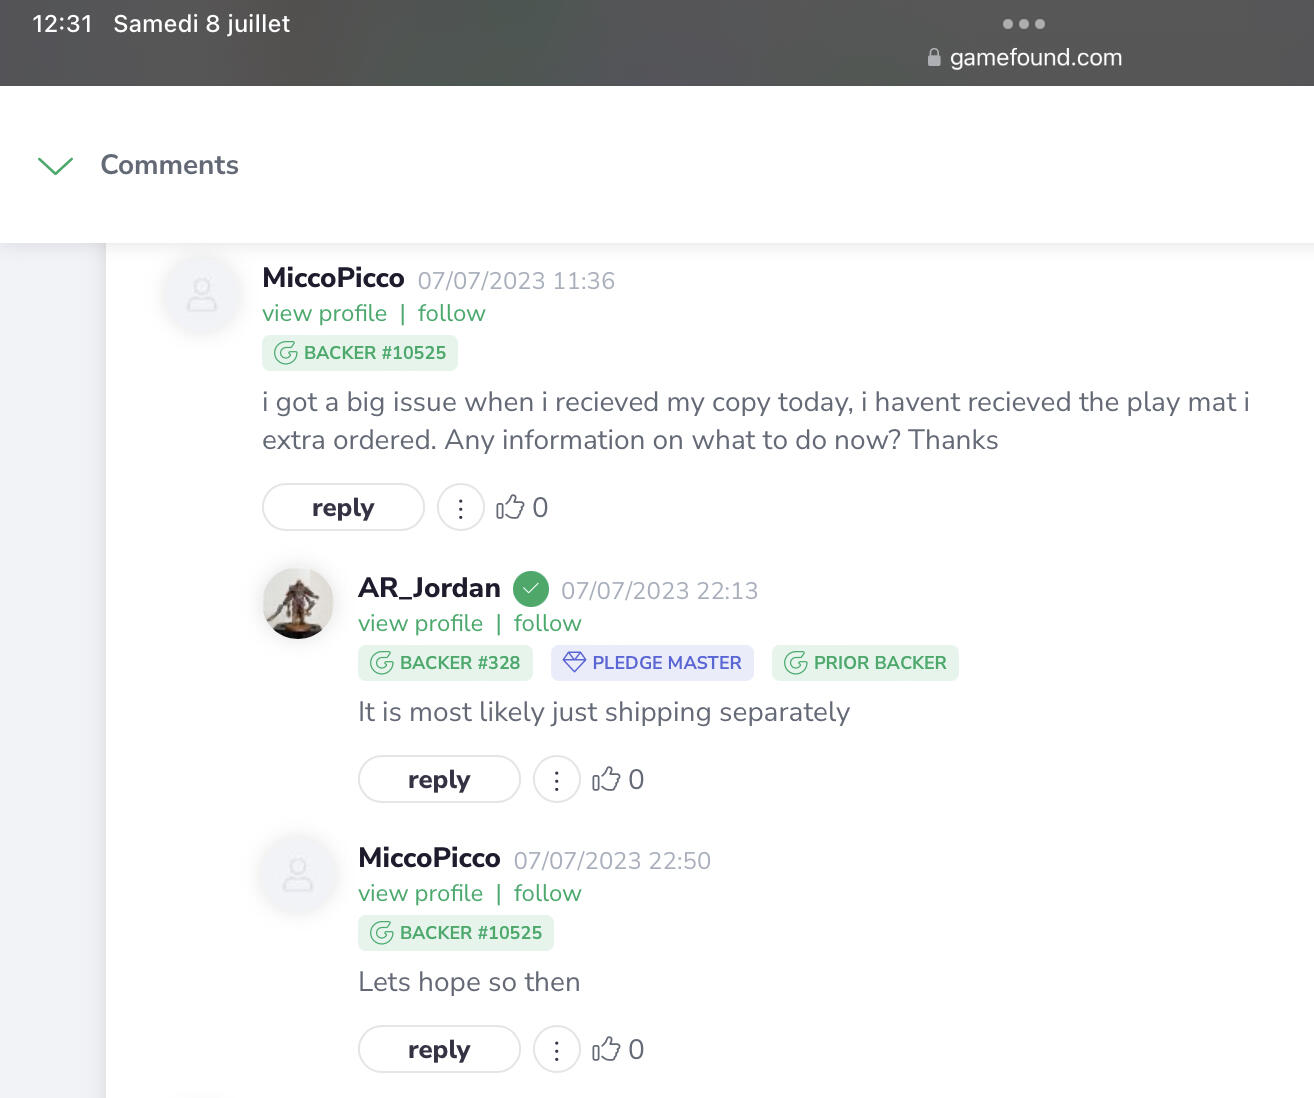Open options menu on 'Lets hope so then' comment
Screen dimensions: 1314x1098
point(556,1050)
